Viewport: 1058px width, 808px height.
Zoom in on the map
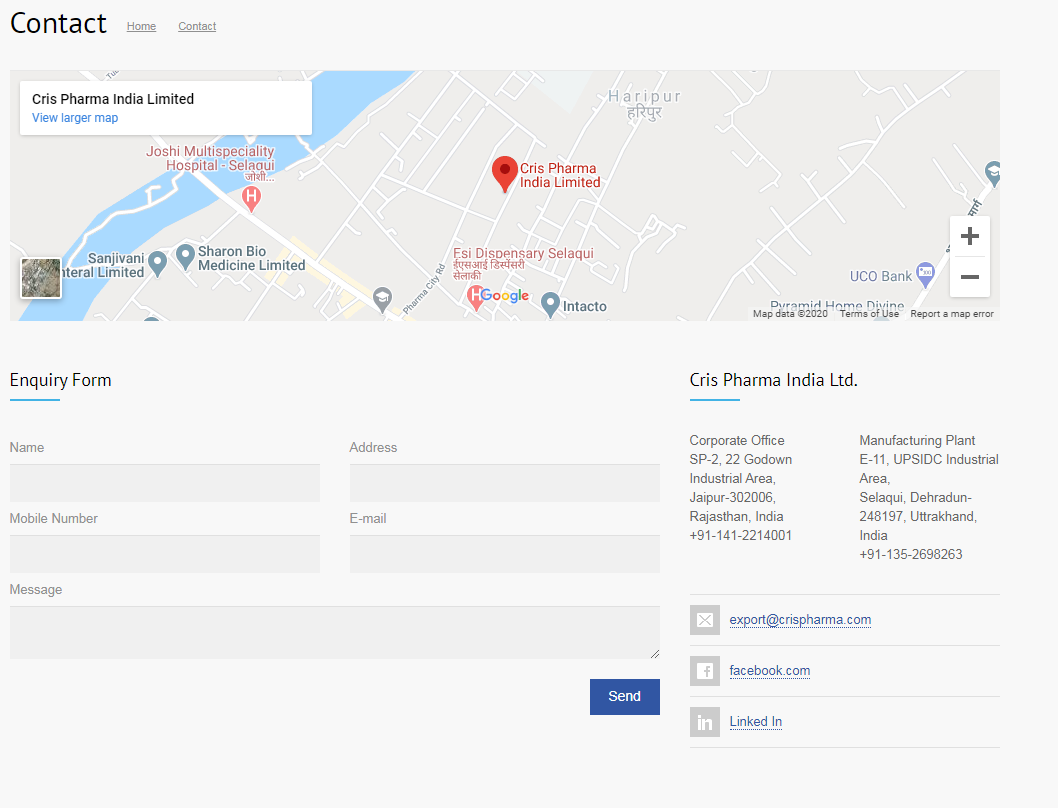[969, 237]
